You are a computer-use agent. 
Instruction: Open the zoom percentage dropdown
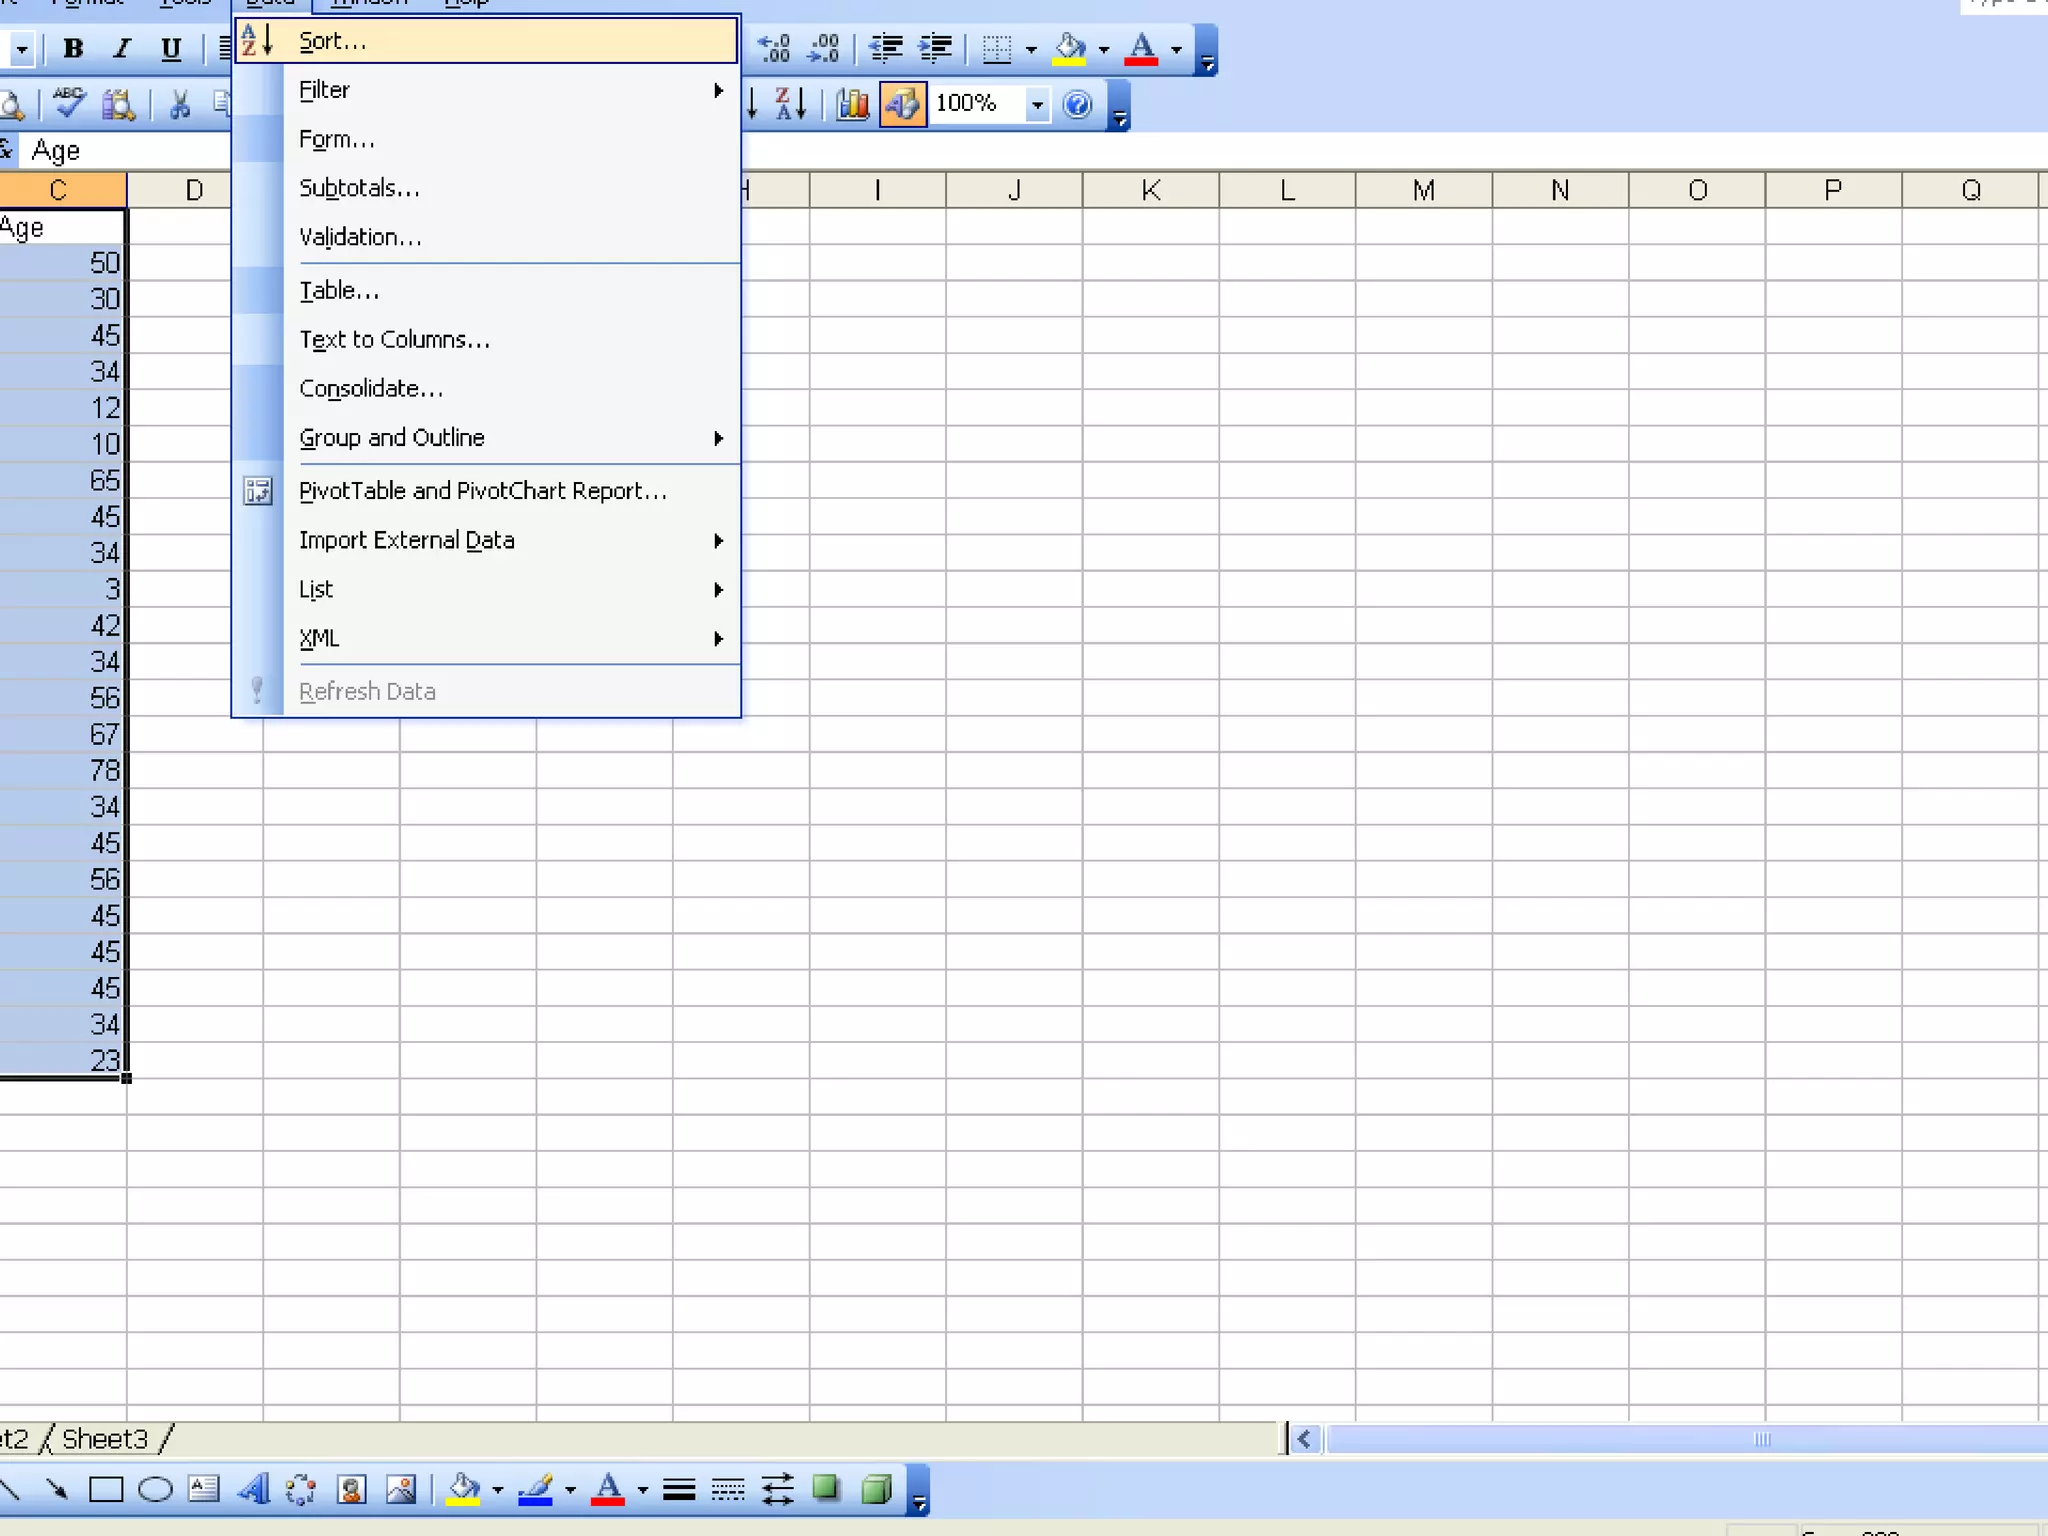tap(1037, 104)
